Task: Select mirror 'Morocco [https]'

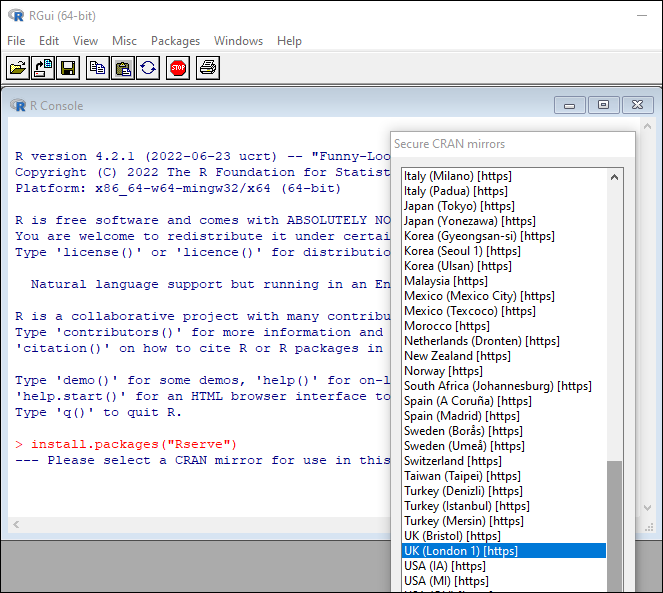Action: (504, 326)
